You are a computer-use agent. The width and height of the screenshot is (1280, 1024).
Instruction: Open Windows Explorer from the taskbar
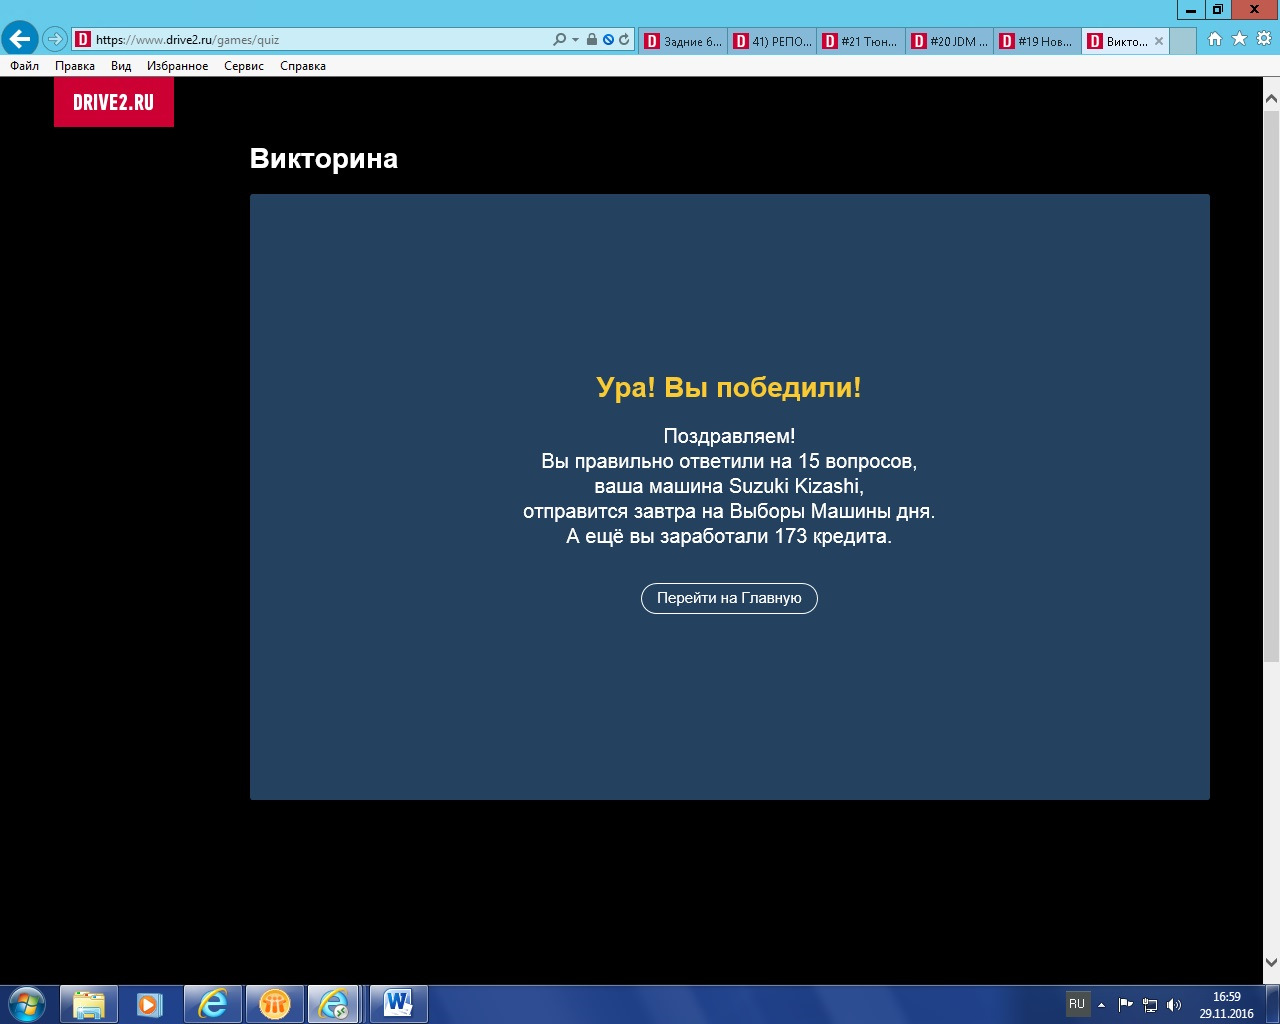click(x=89, y=1004)
